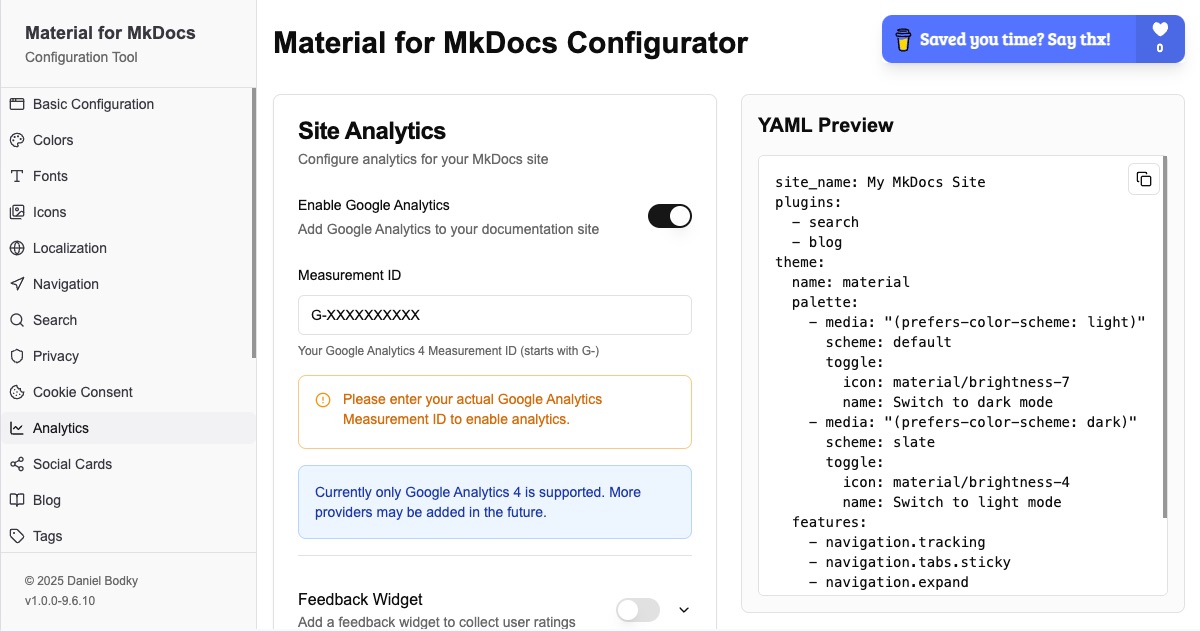Click the Navigation paper-plane icon
This screenshot has width=1200, height=631.
point(15,284)
